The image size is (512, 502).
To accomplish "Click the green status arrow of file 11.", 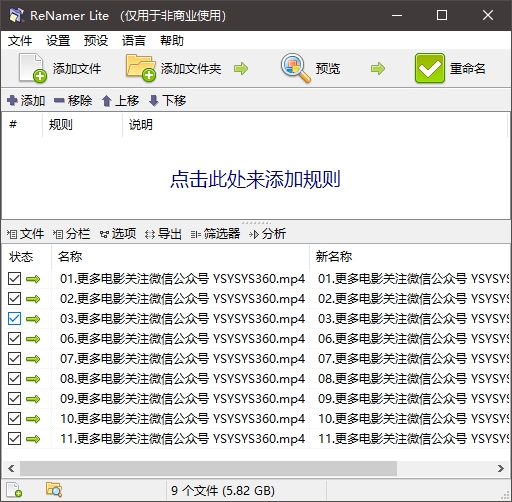I will pyautogui.click(x=33, y=439).
